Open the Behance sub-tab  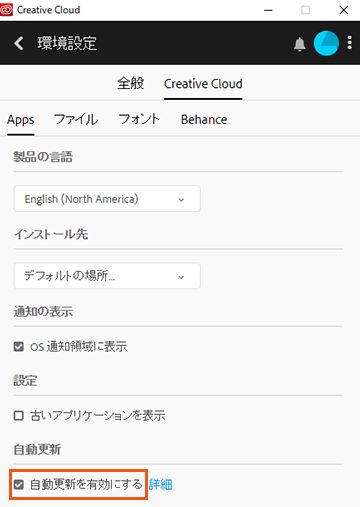[204, 119]
